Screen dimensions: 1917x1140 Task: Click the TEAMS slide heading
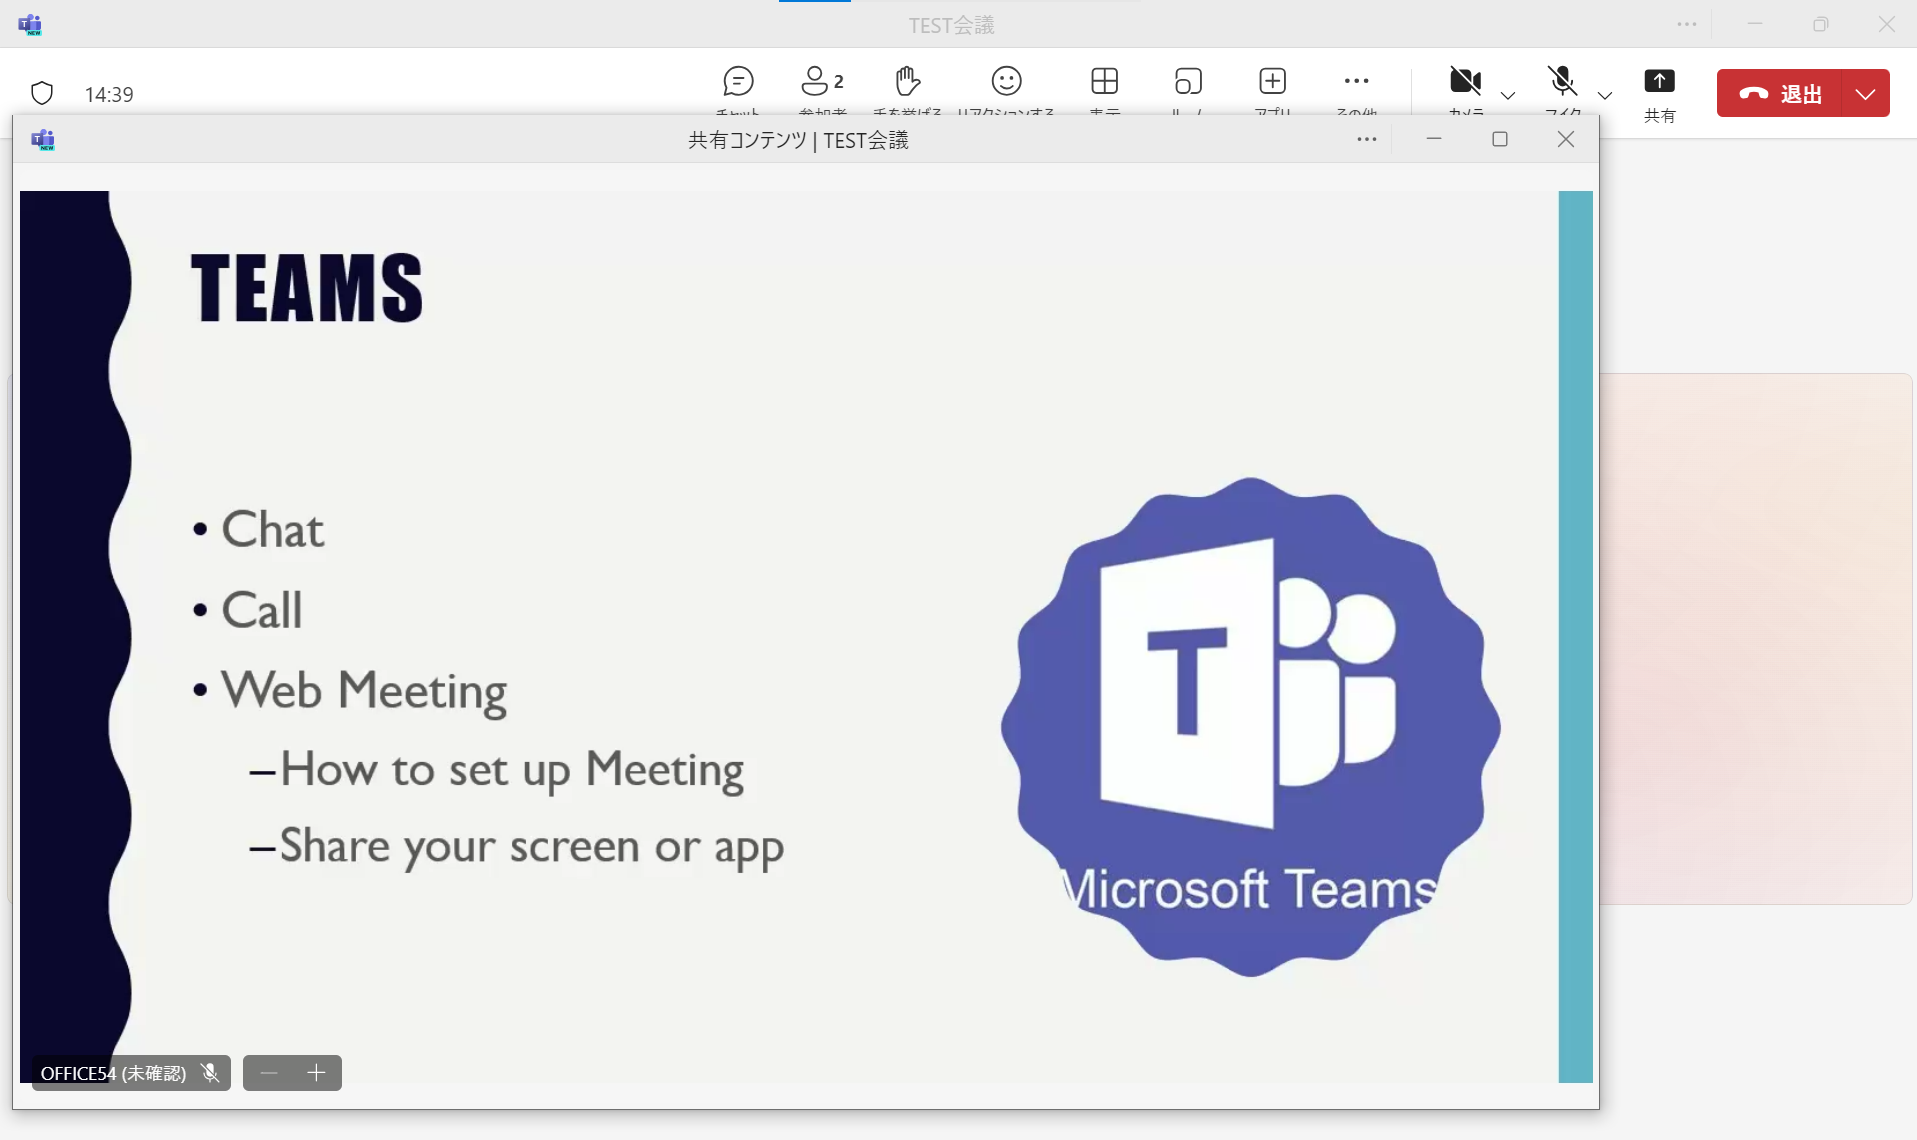(x=307, y=288)
